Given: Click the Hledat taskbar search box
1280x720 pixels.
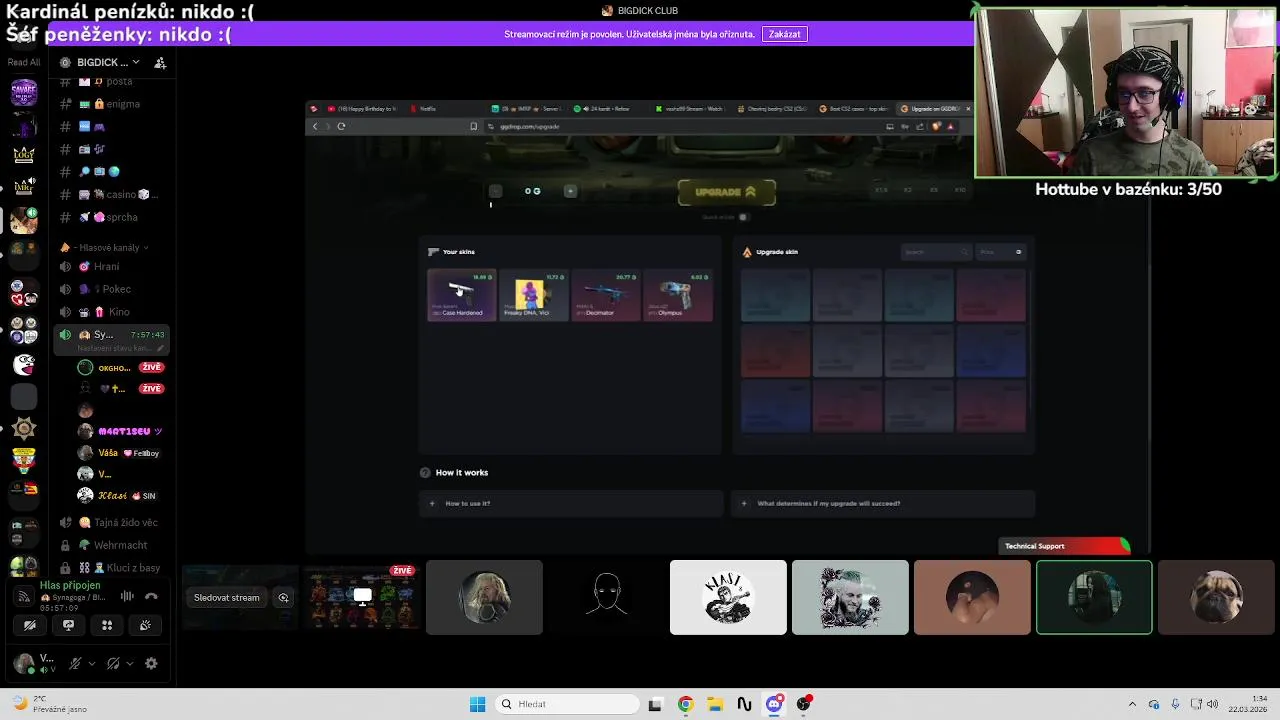Looking at the screenshot, I should click(567, 704).
